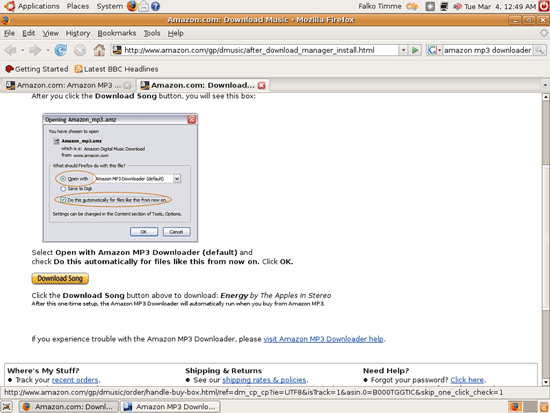Screen dimensions: 550x413
Task: Open the recent orders link
Action: click(75, 380)
